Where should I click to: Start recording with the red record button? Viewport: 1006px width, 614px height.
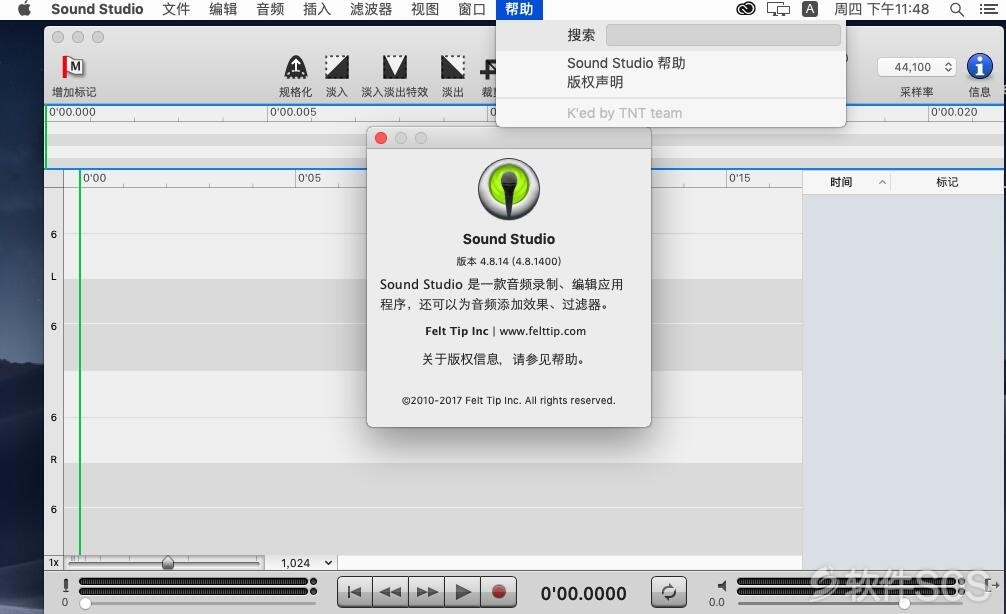[499, 592]
